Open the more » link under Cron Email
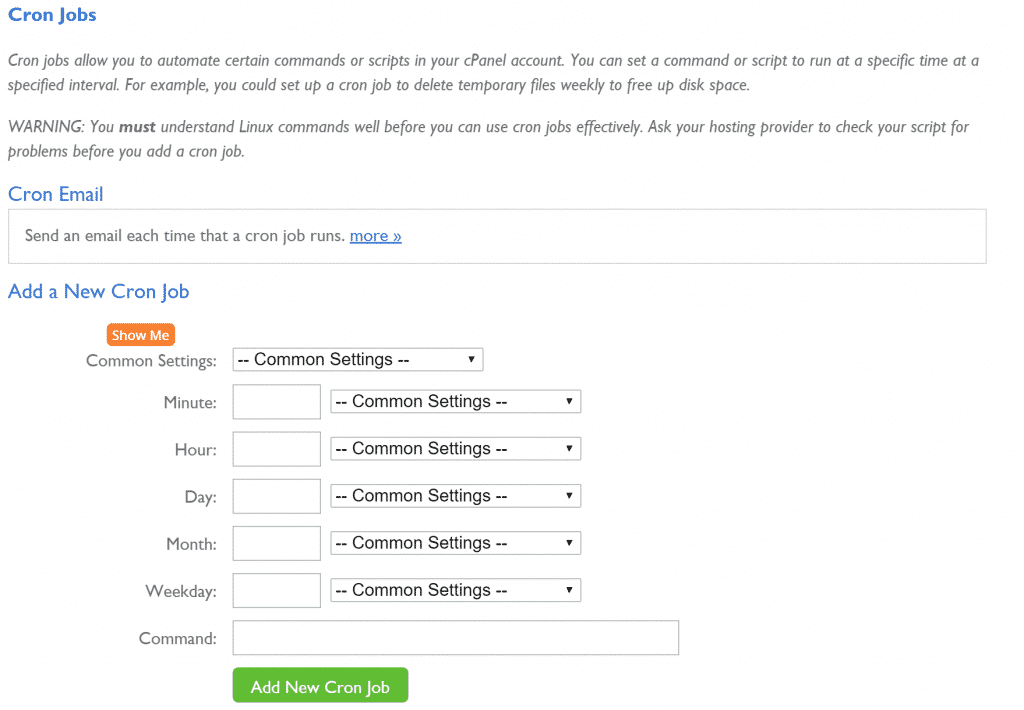1024x710 pixels. click(376, 236)
